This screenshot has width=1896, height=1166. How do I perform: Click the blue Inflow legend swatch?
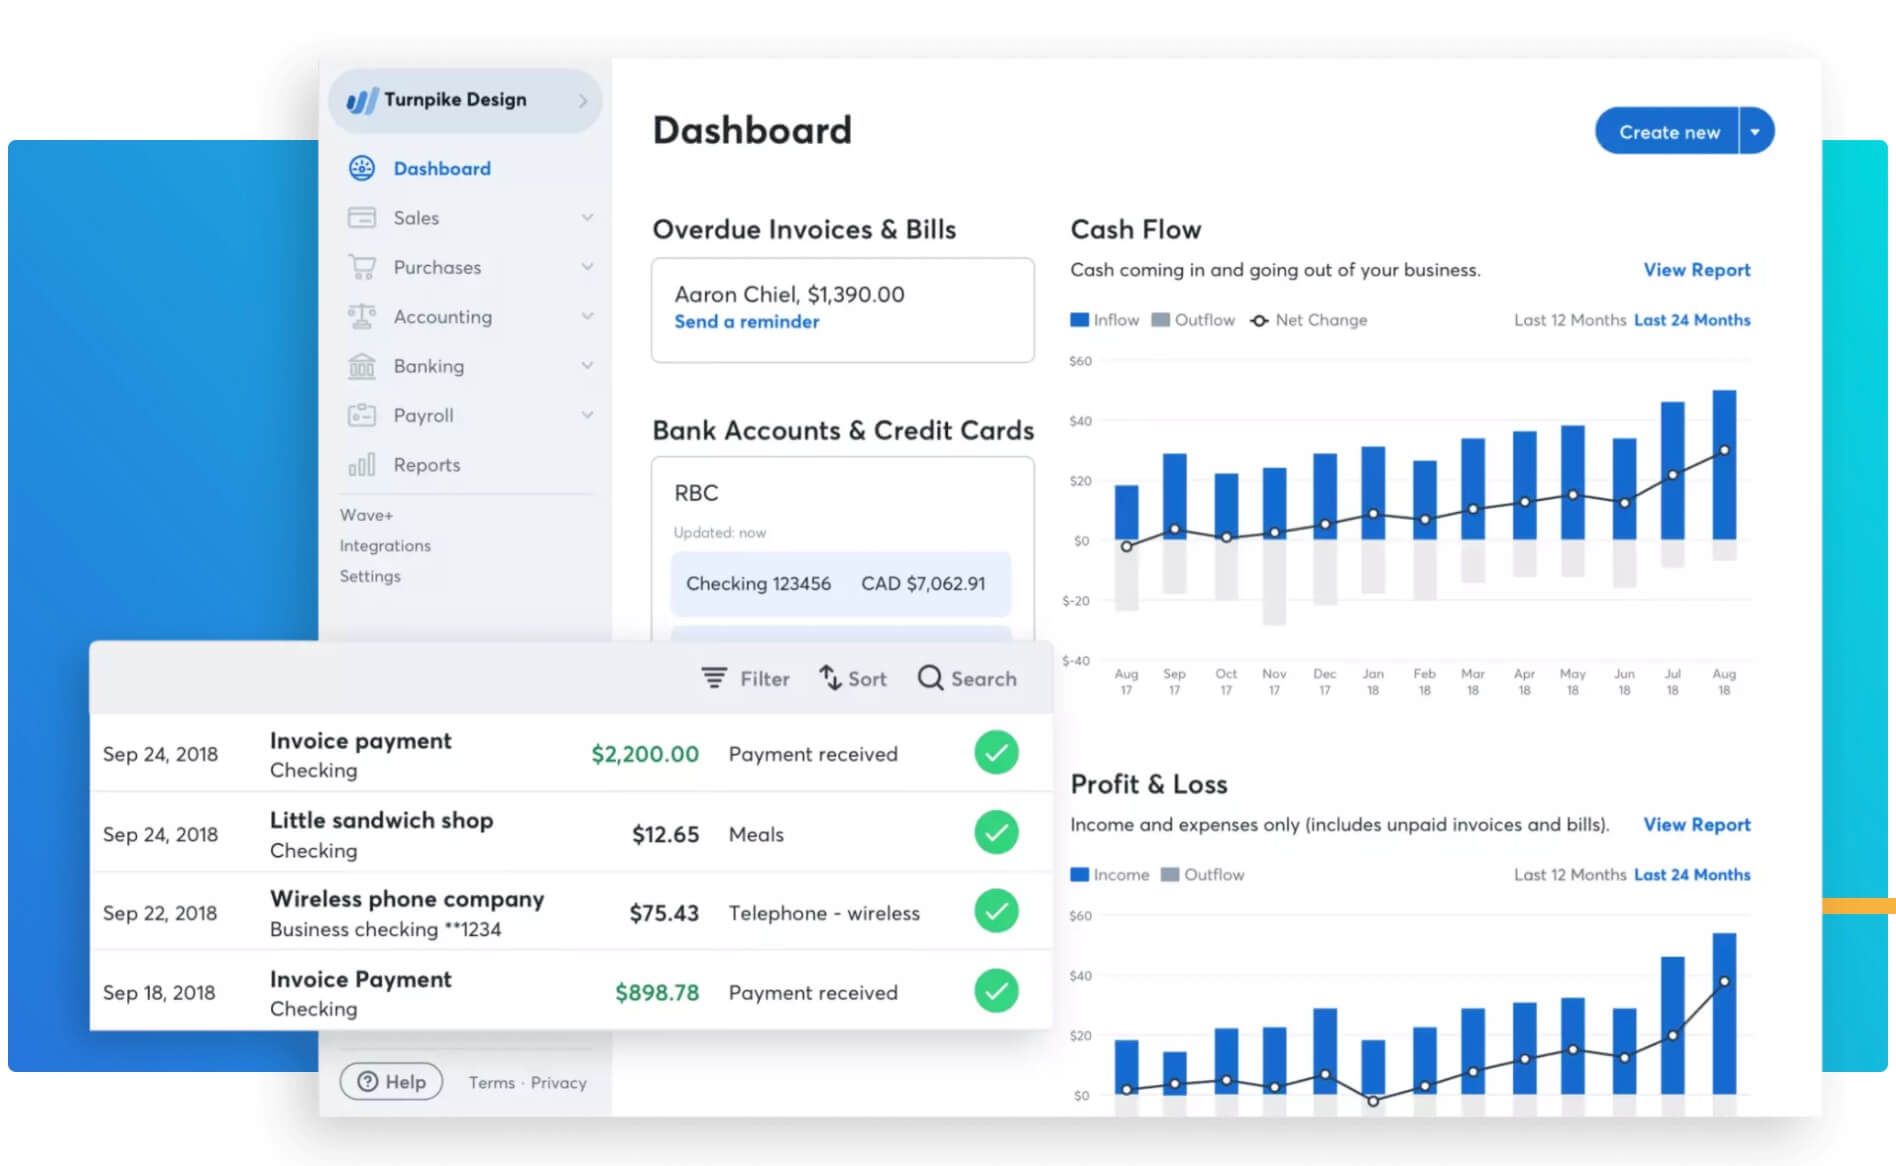(x=1079, y=320)
